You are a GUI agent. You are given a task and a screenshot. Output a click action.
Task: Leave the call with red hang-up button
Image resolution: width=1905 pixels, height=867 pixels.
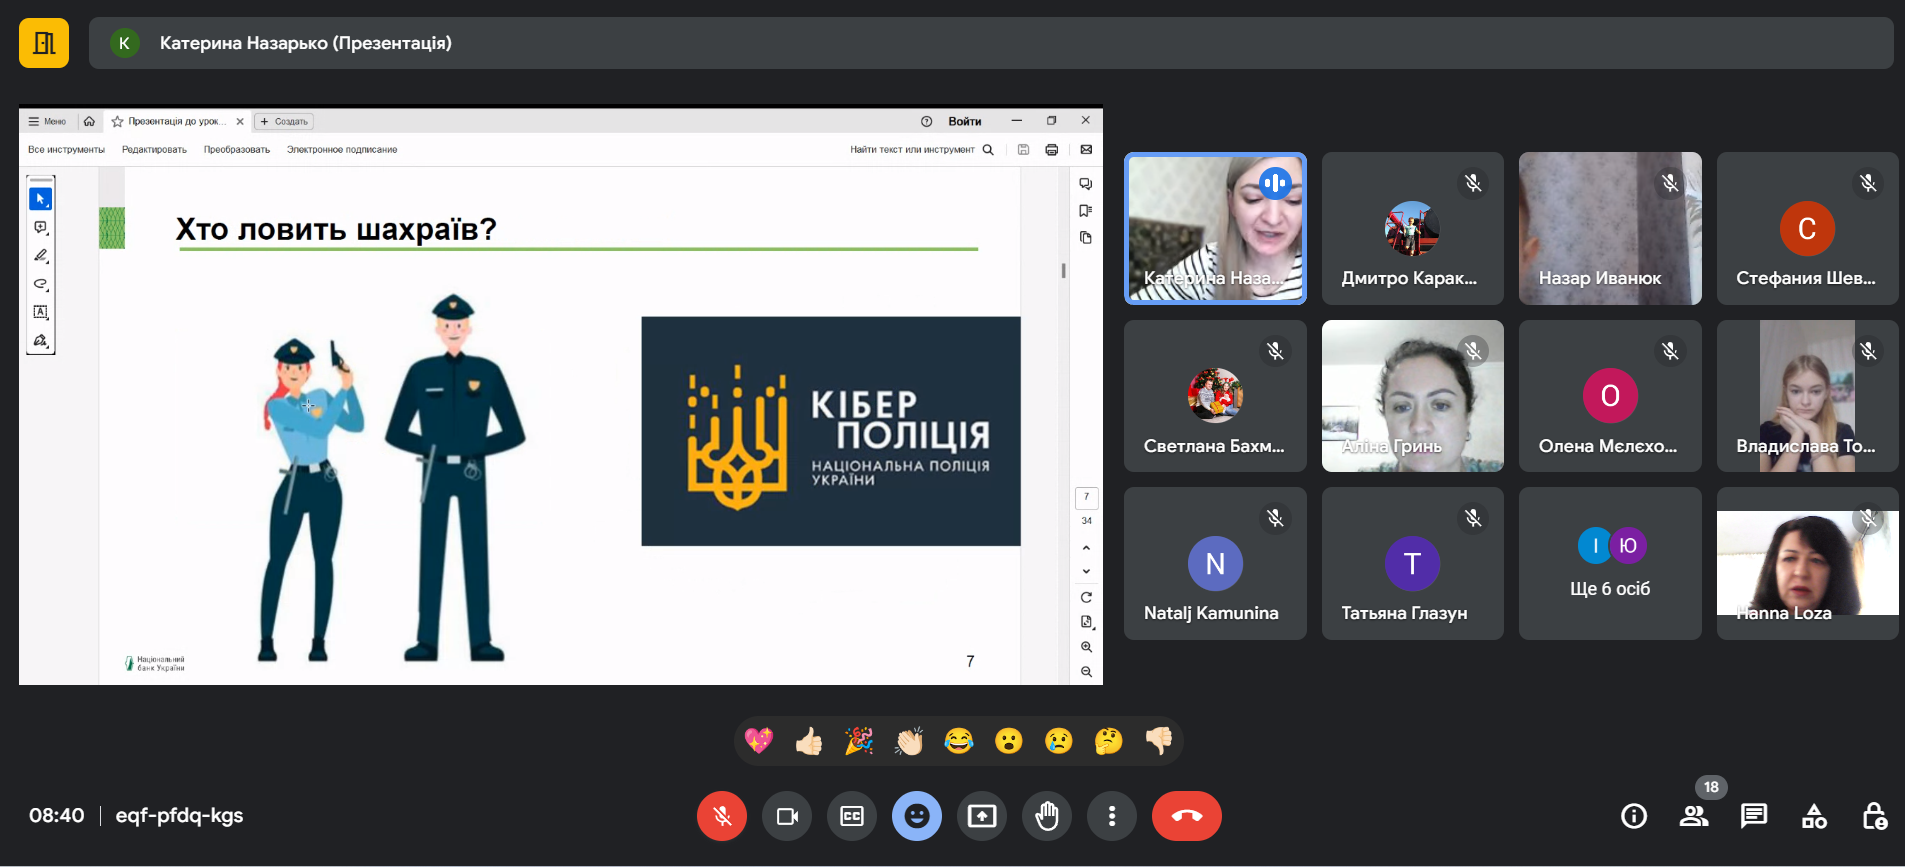[1186, 816]
